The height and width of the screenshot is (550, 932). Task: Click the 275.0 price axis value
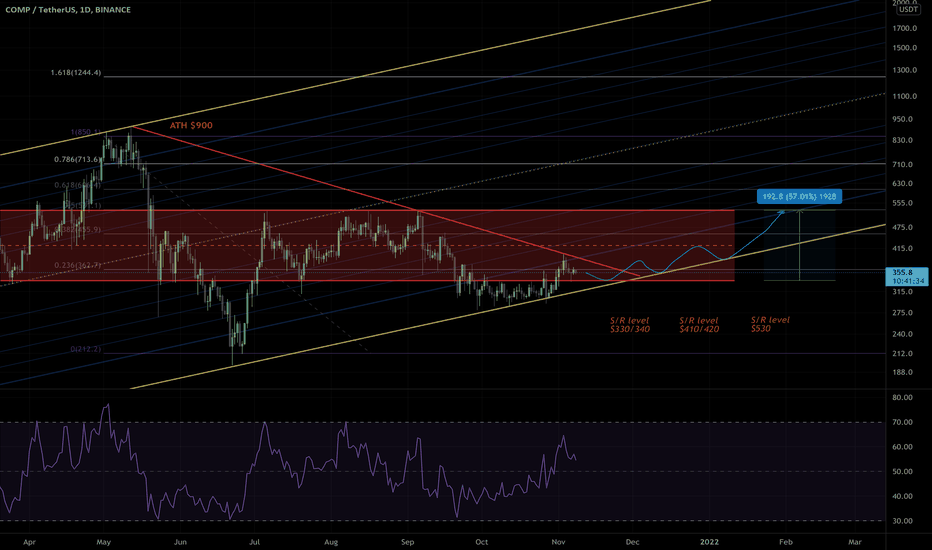click(x=903, y=313)
